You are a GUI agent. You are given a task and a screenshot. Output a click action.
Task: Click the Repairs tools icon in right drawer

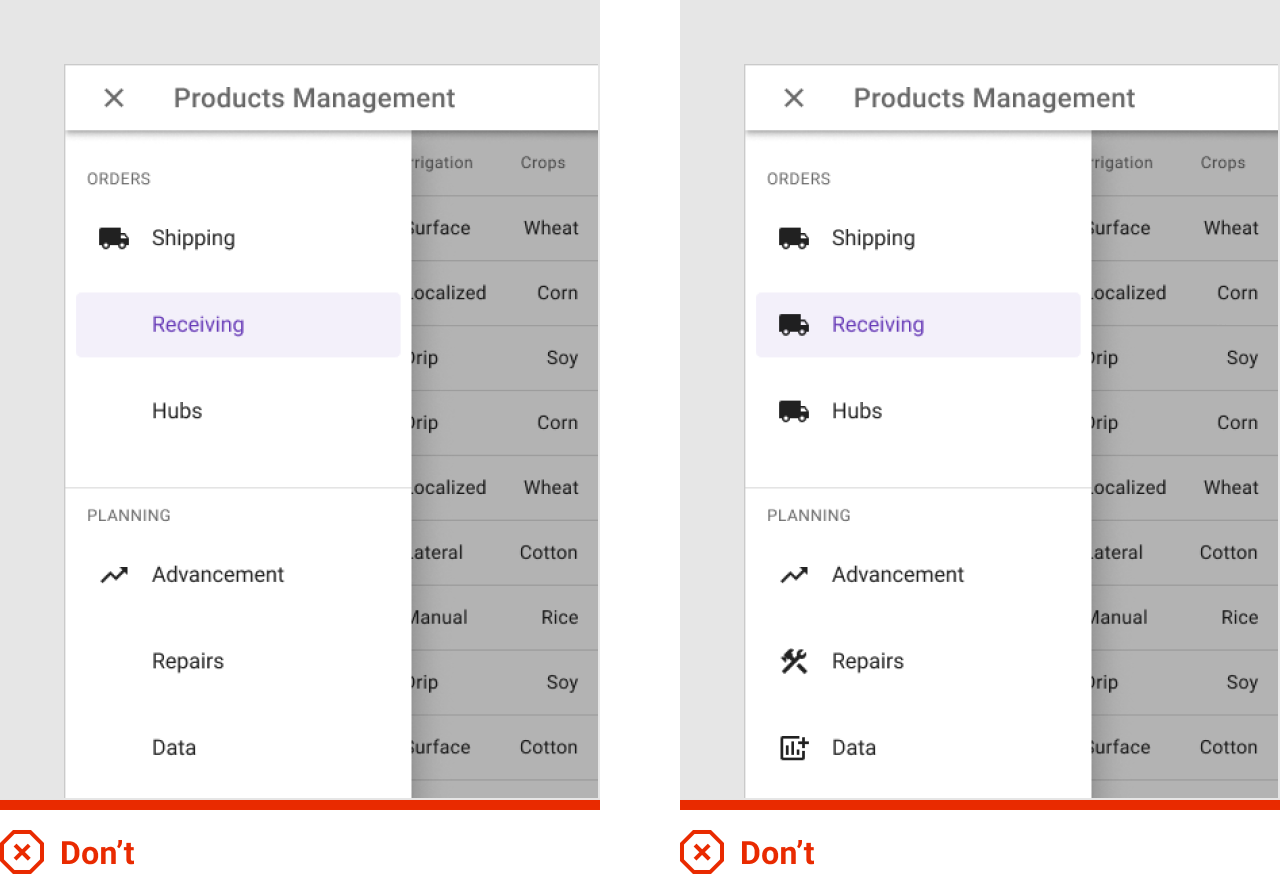click(x=794, y=661)
